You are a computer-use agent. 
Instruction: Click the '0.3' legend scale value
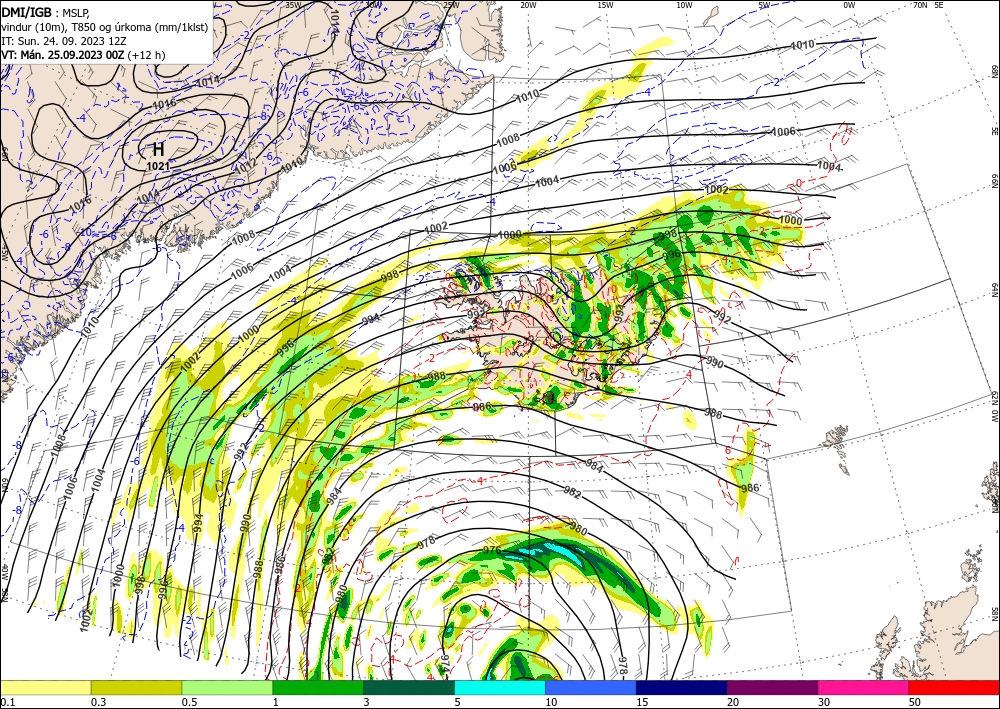point(98,702)
